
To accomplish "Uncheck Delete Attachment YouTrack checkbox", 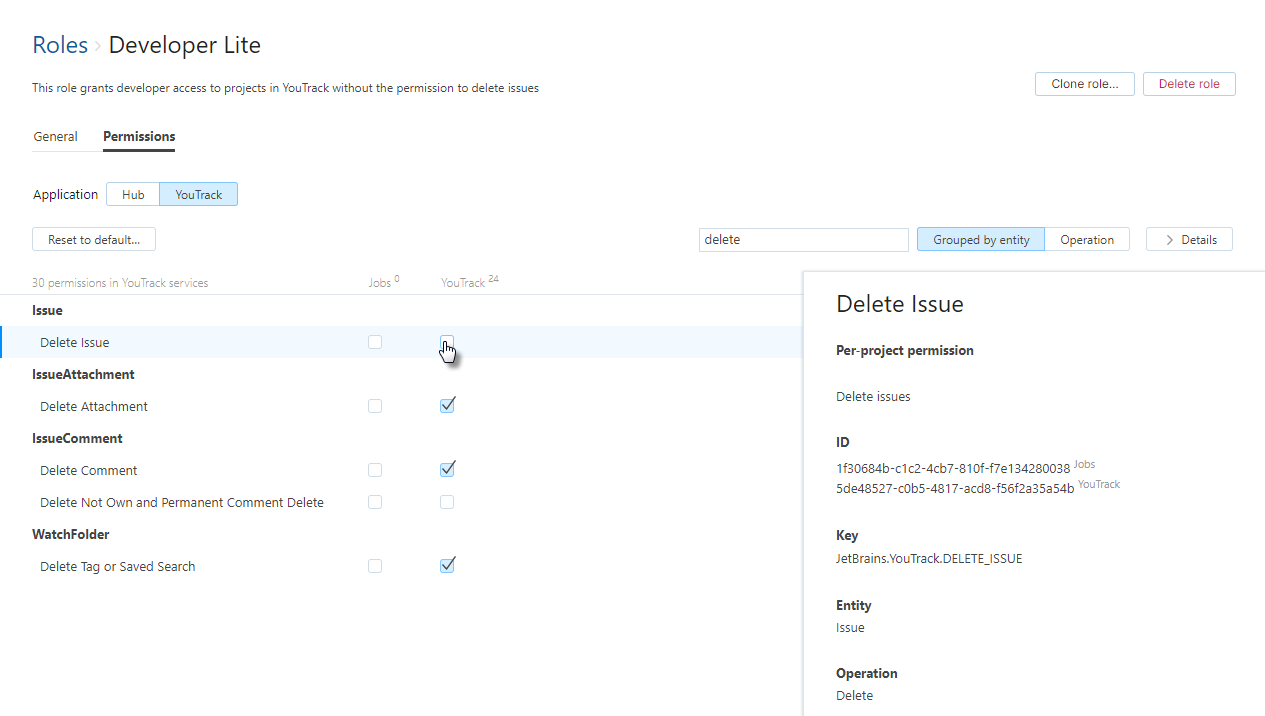I will tap(447, 405).
